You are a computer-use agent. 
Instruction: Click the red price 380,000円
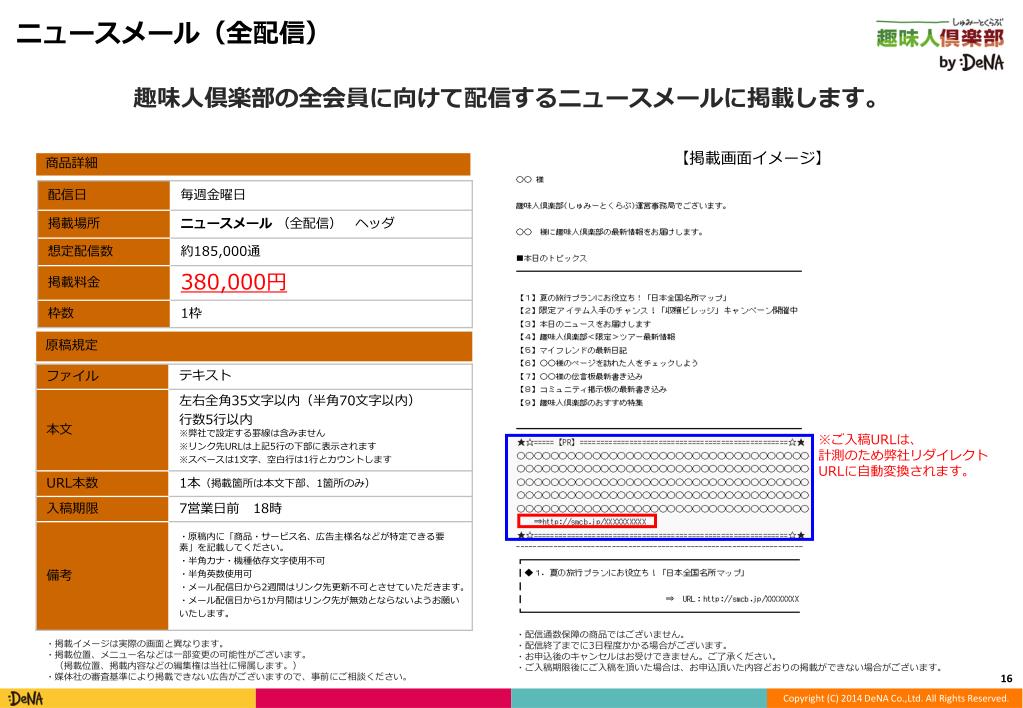coord(234,282)
